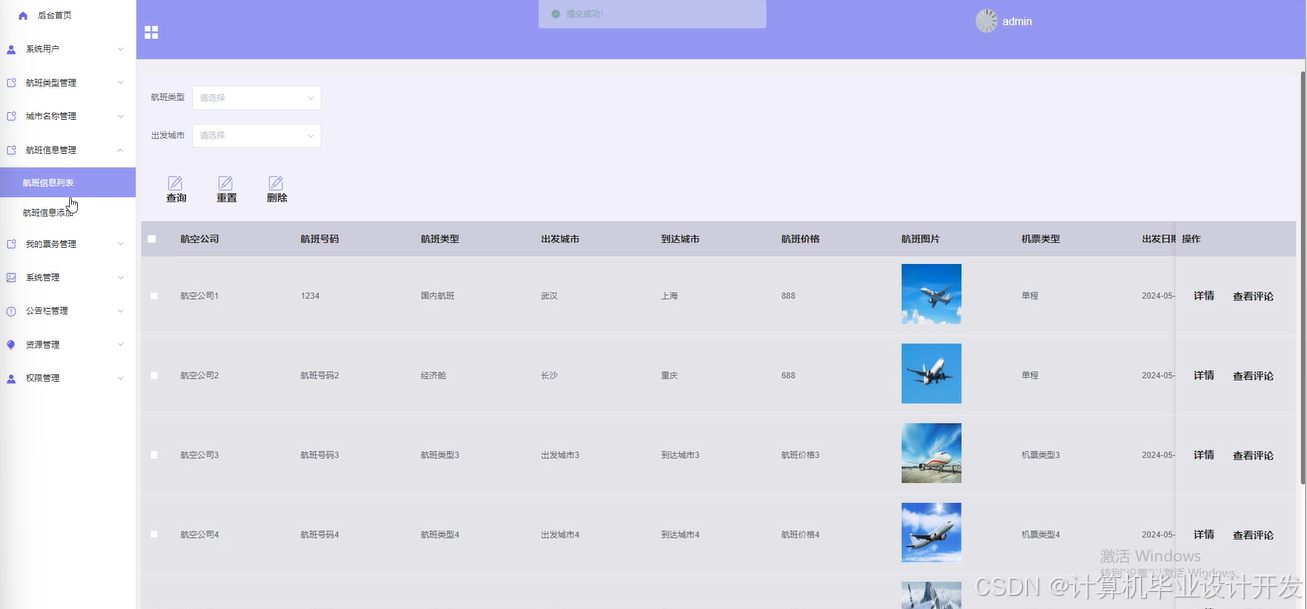Click the icon beside 城市名称管理
This screenshot has width=1307, height=609.
tap(11, 116)
